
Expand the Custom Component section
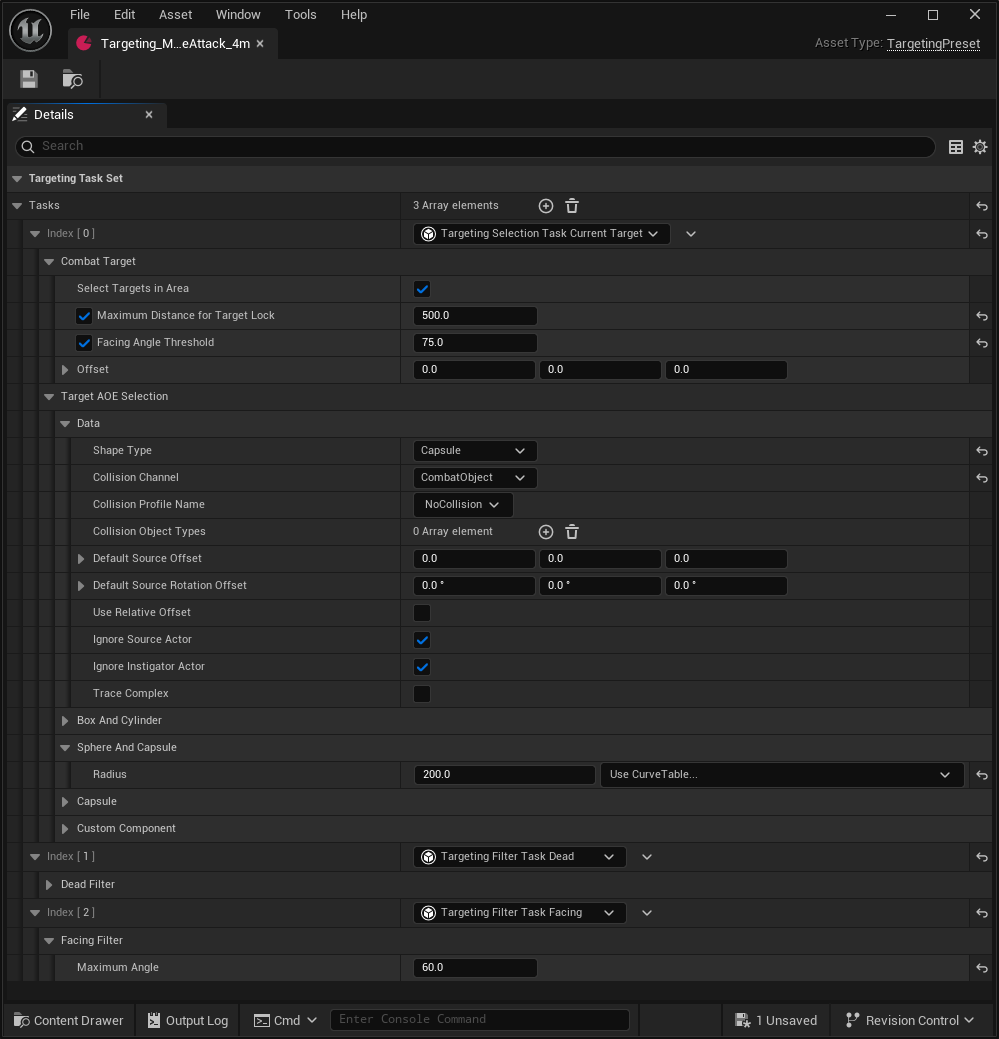click(x=65, y=829)
